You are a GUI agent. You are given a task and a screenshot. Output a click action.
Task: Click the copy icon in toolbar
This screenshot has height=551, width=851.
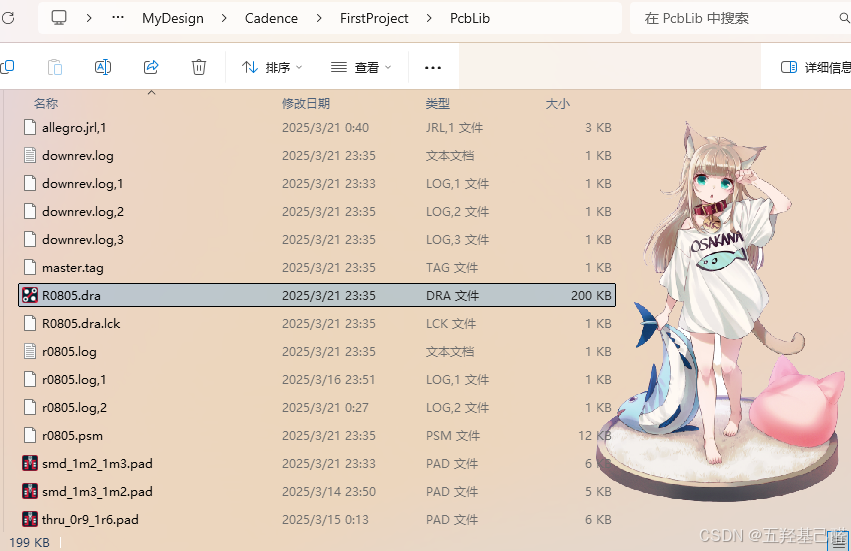click(x=8, y=67)
